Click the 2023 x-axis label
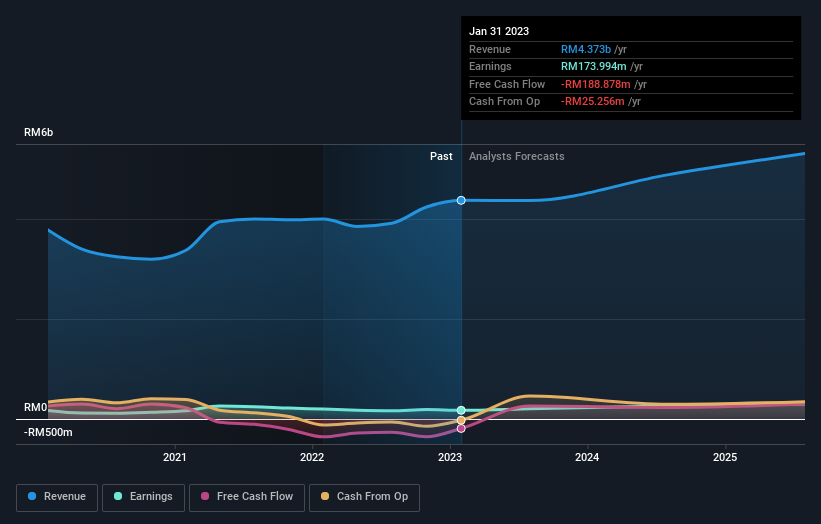This screenshot has height=524, width=821. 450,457
